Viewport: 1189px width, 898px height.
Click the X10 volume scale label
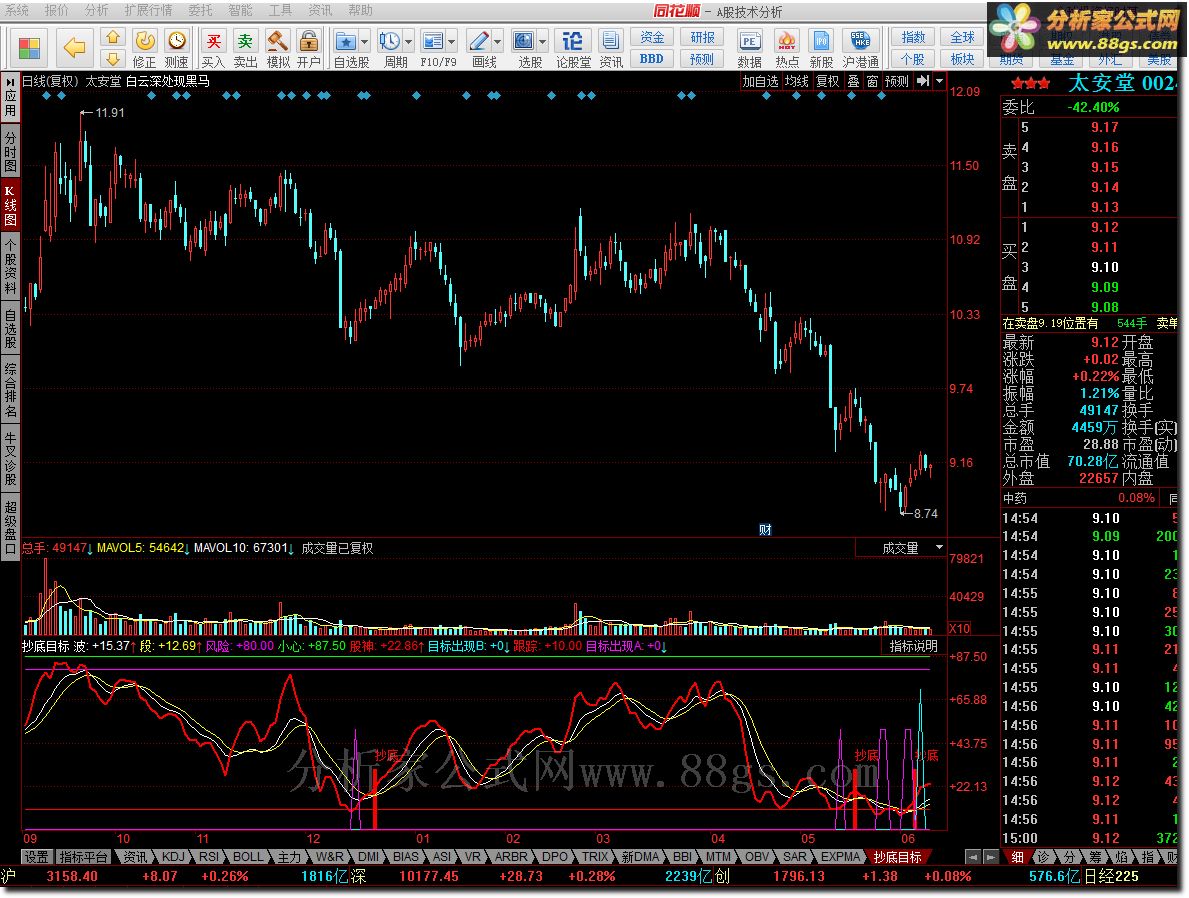click(959, 628)
